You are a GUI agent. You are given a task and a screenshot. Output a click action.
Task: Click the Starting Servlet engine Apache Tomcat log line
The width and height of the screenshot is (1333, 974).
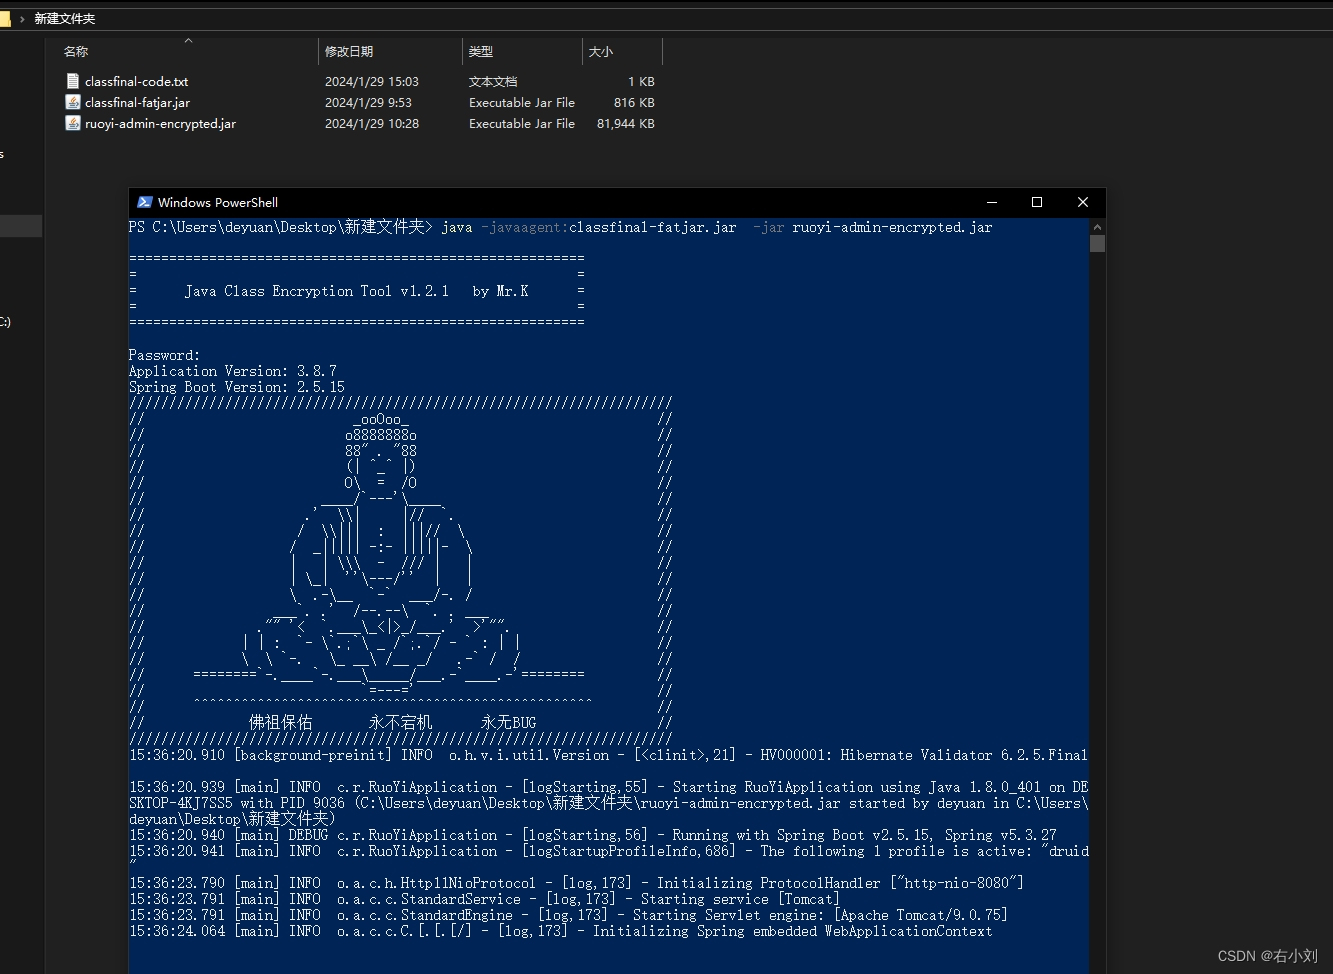click(x=568, y=915)
